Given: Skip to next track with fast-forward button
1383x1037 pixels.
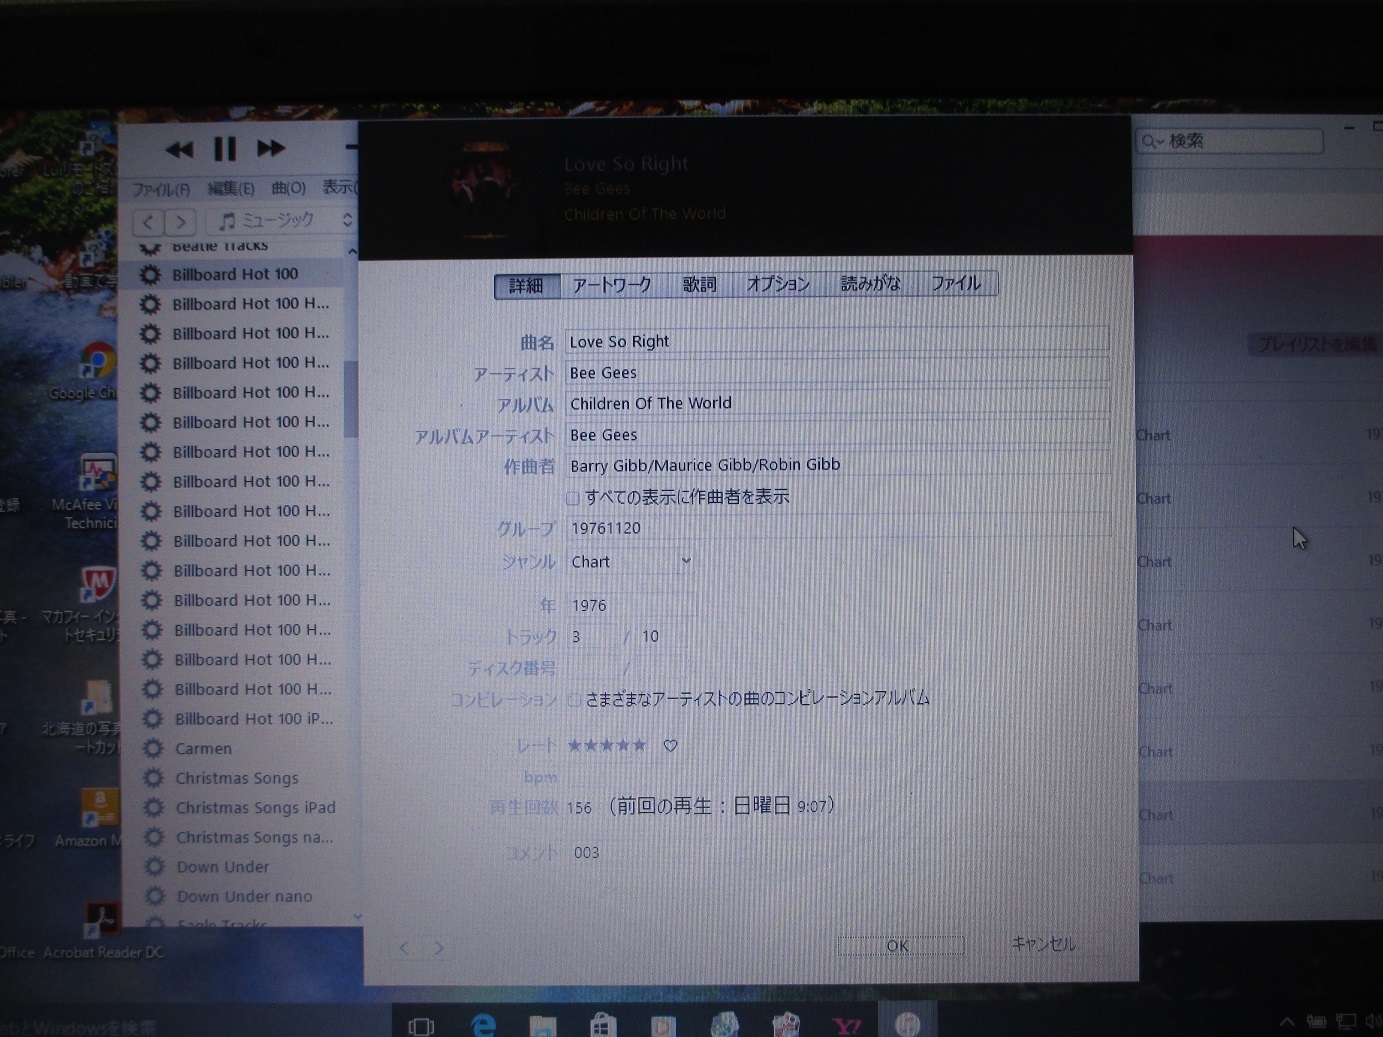Looking at the screenshot, I should 271,149.
